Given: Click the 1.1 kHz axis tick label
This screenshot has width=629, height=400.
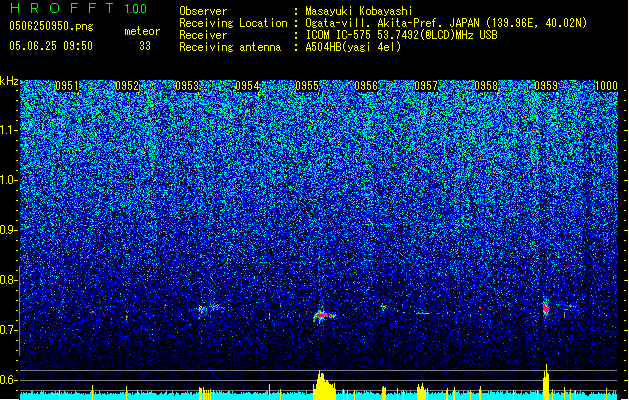Looking at the screenshot, I should pyautogui.click(x=9, y=130).
